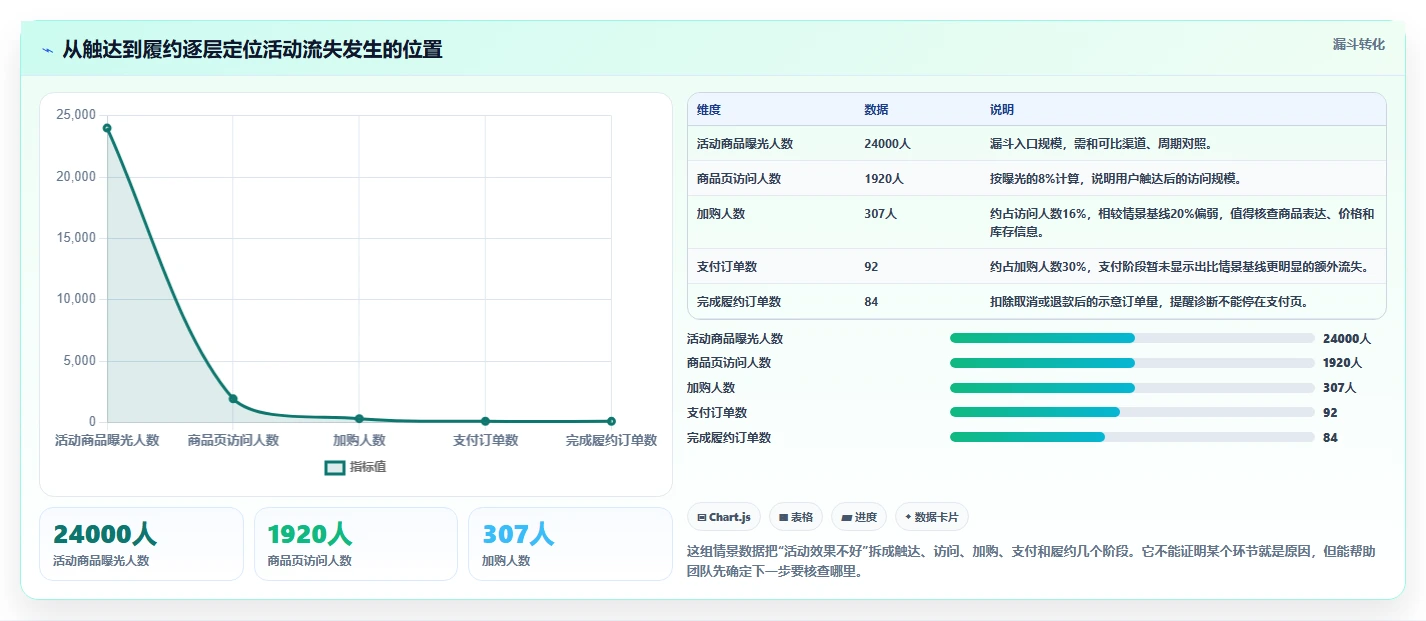The image size is (1426, 621).
Task: Click the 数据卡片 tag chip
Action: (x=931, y=517)
